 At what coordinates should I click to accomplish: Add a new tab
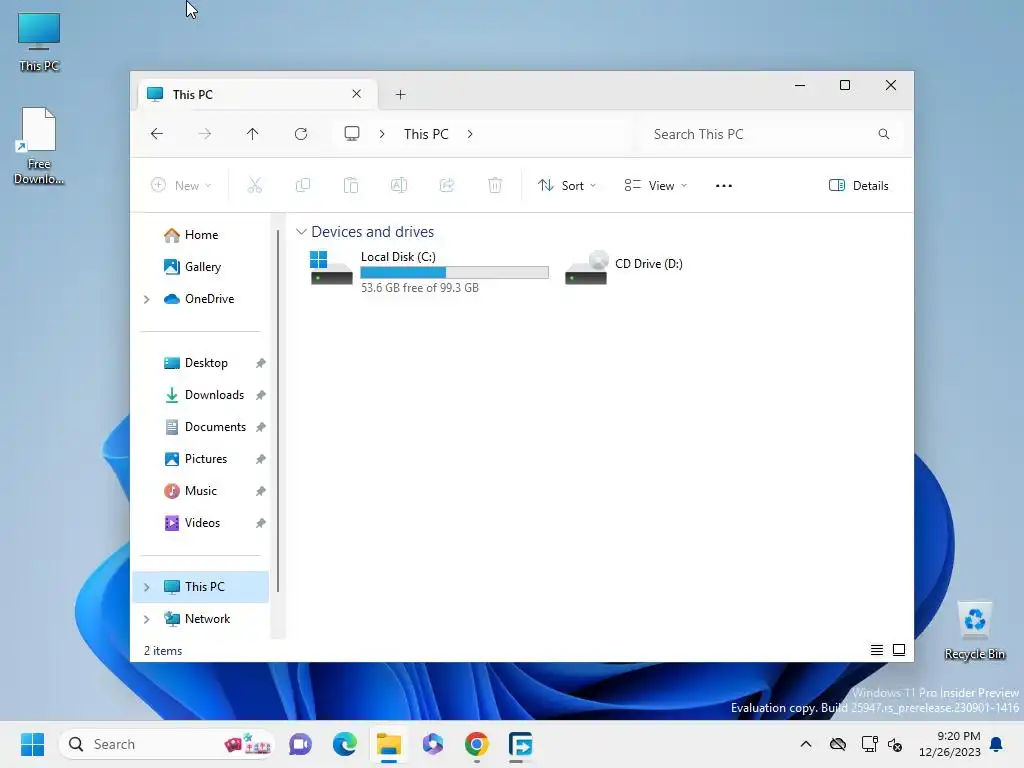(x=400, y=94)
